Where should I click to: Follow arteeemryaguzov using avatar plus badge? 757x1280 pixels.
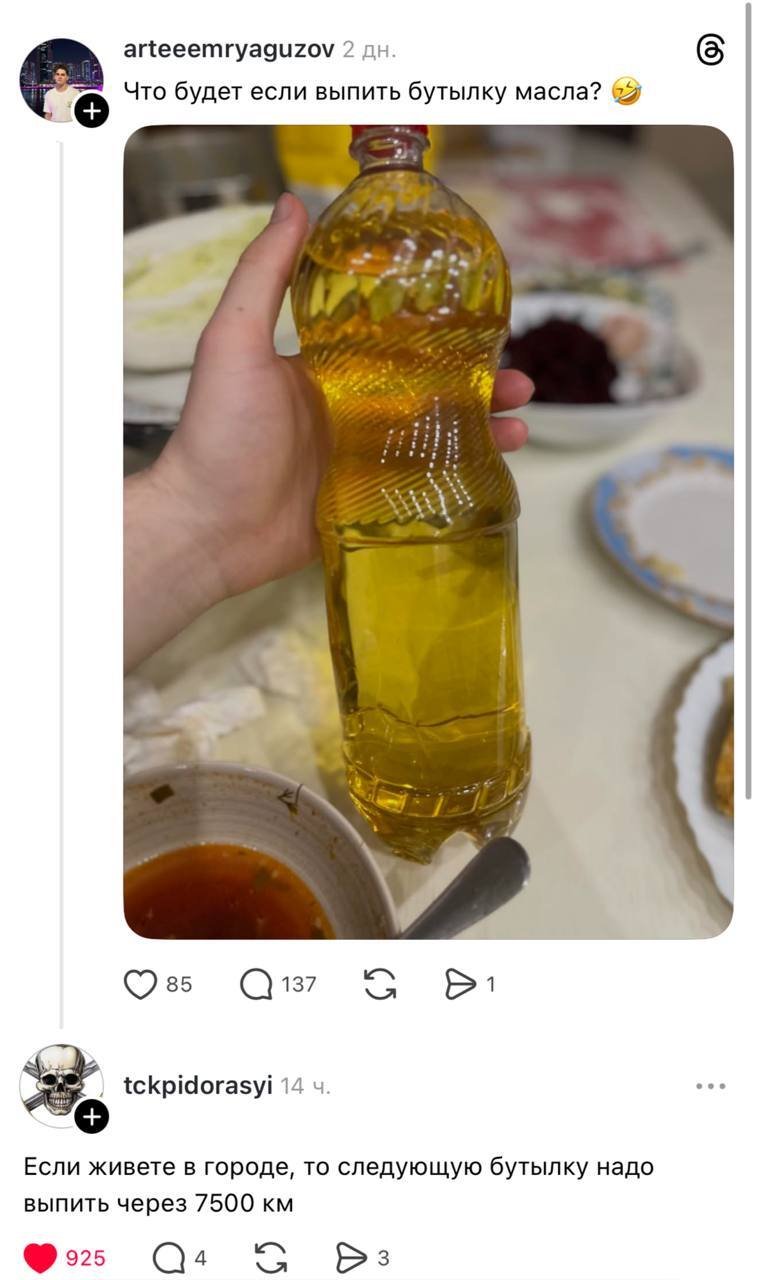pos(91,111)
